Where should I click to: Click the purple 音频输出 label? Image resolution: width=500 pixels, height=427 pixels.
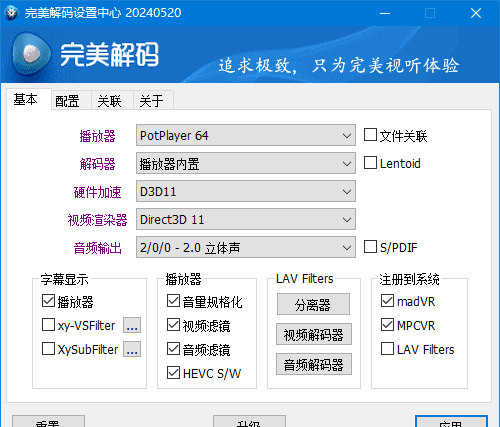97,248
